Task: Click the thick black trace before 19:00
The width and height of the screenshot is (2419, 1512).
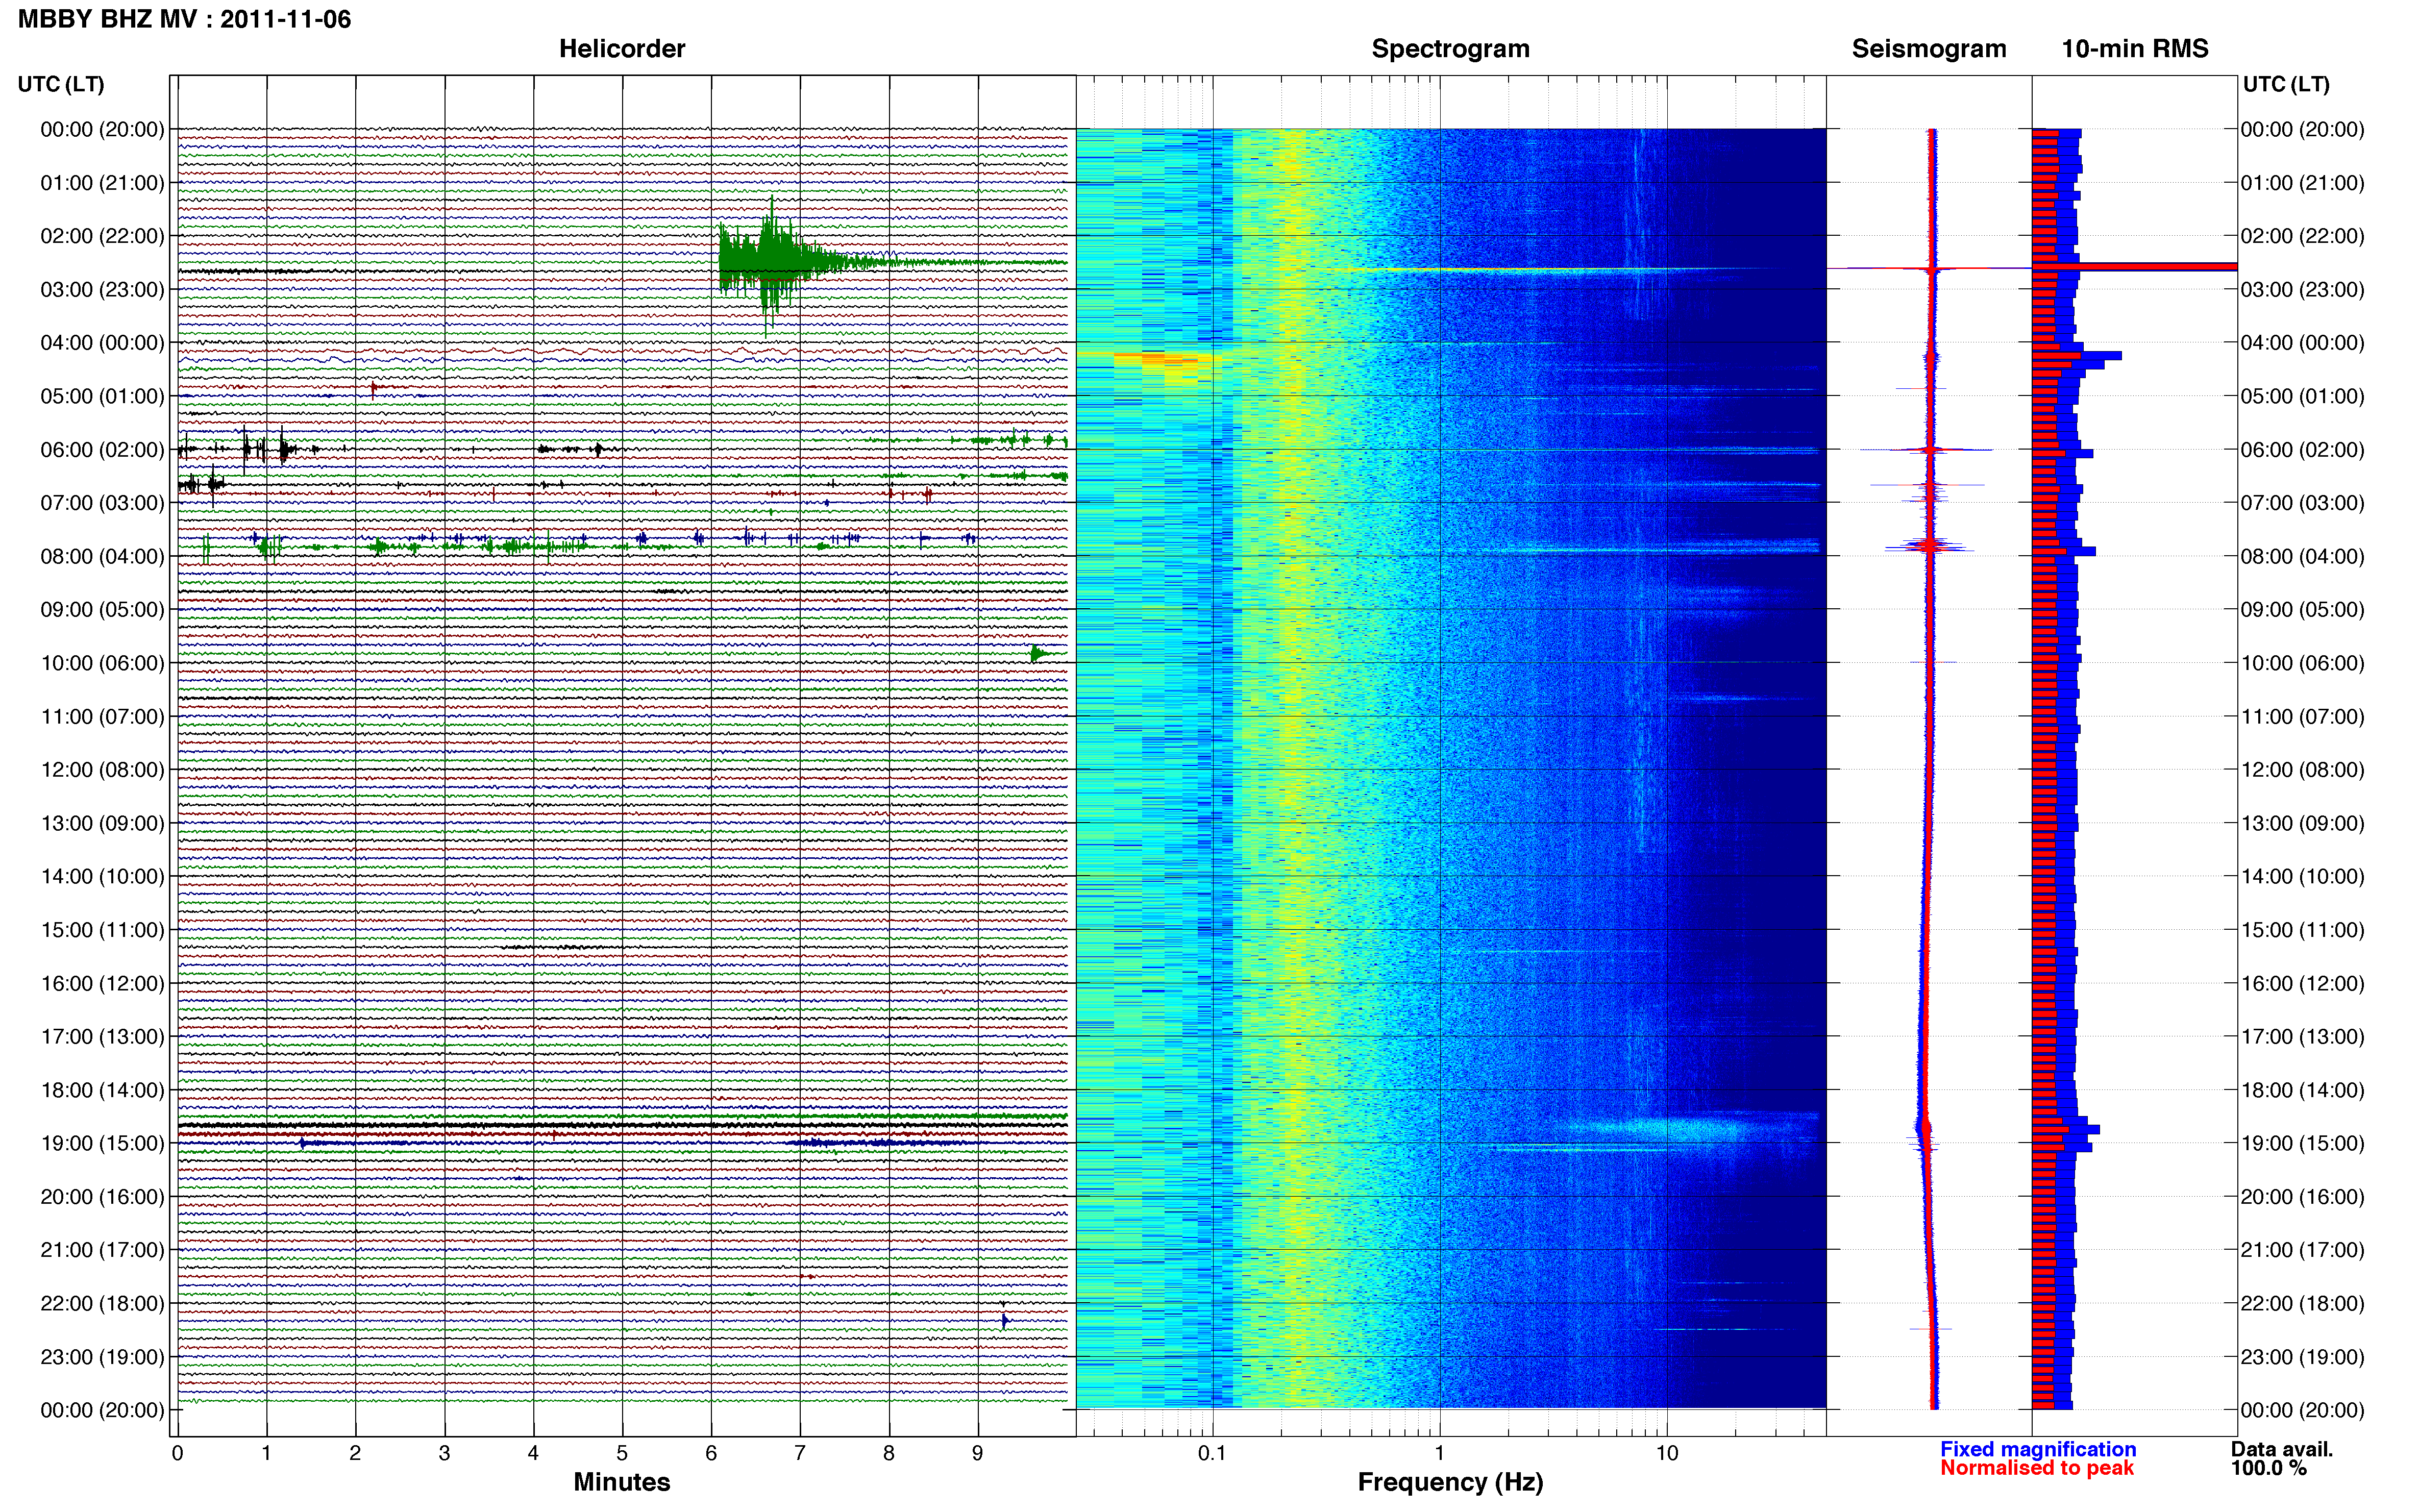Action: click(x=622, y=1126)
